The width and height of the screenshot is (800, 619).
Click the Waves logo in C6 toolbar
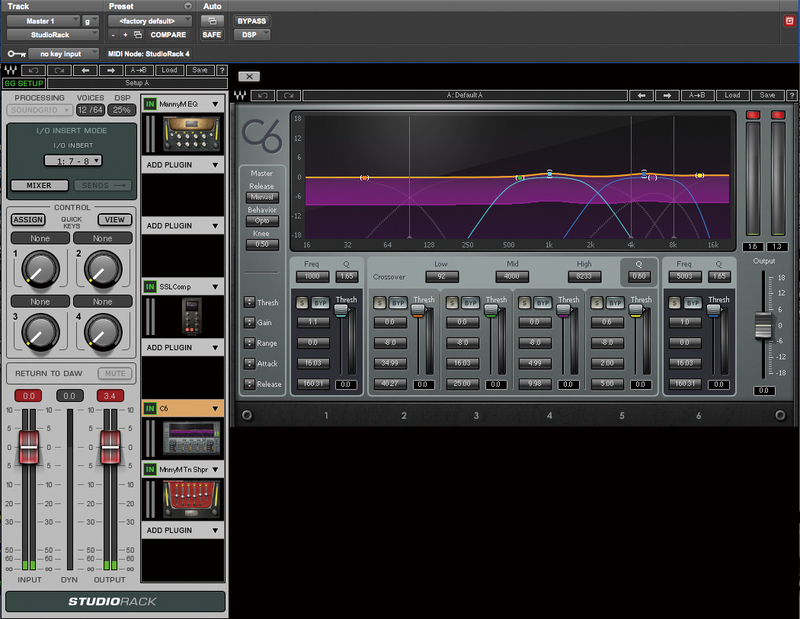[x=240, y=95]
